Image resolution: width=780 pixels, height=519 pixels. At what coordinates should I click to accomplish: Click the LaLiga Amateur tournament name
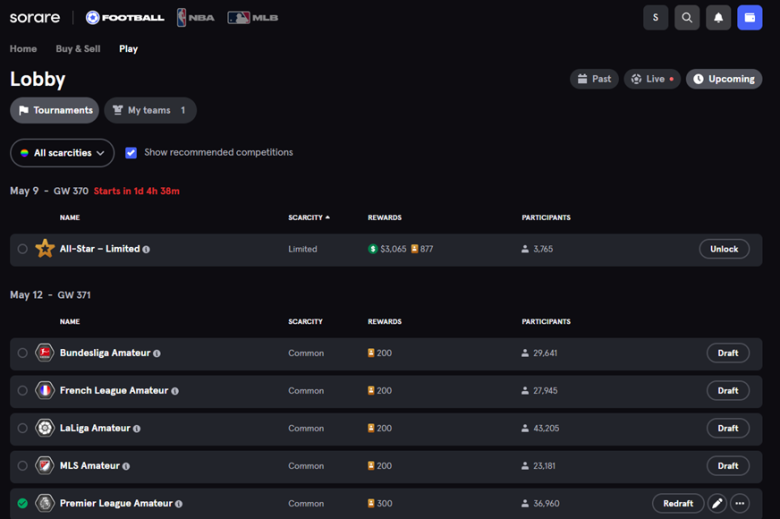tap(95, 428)
